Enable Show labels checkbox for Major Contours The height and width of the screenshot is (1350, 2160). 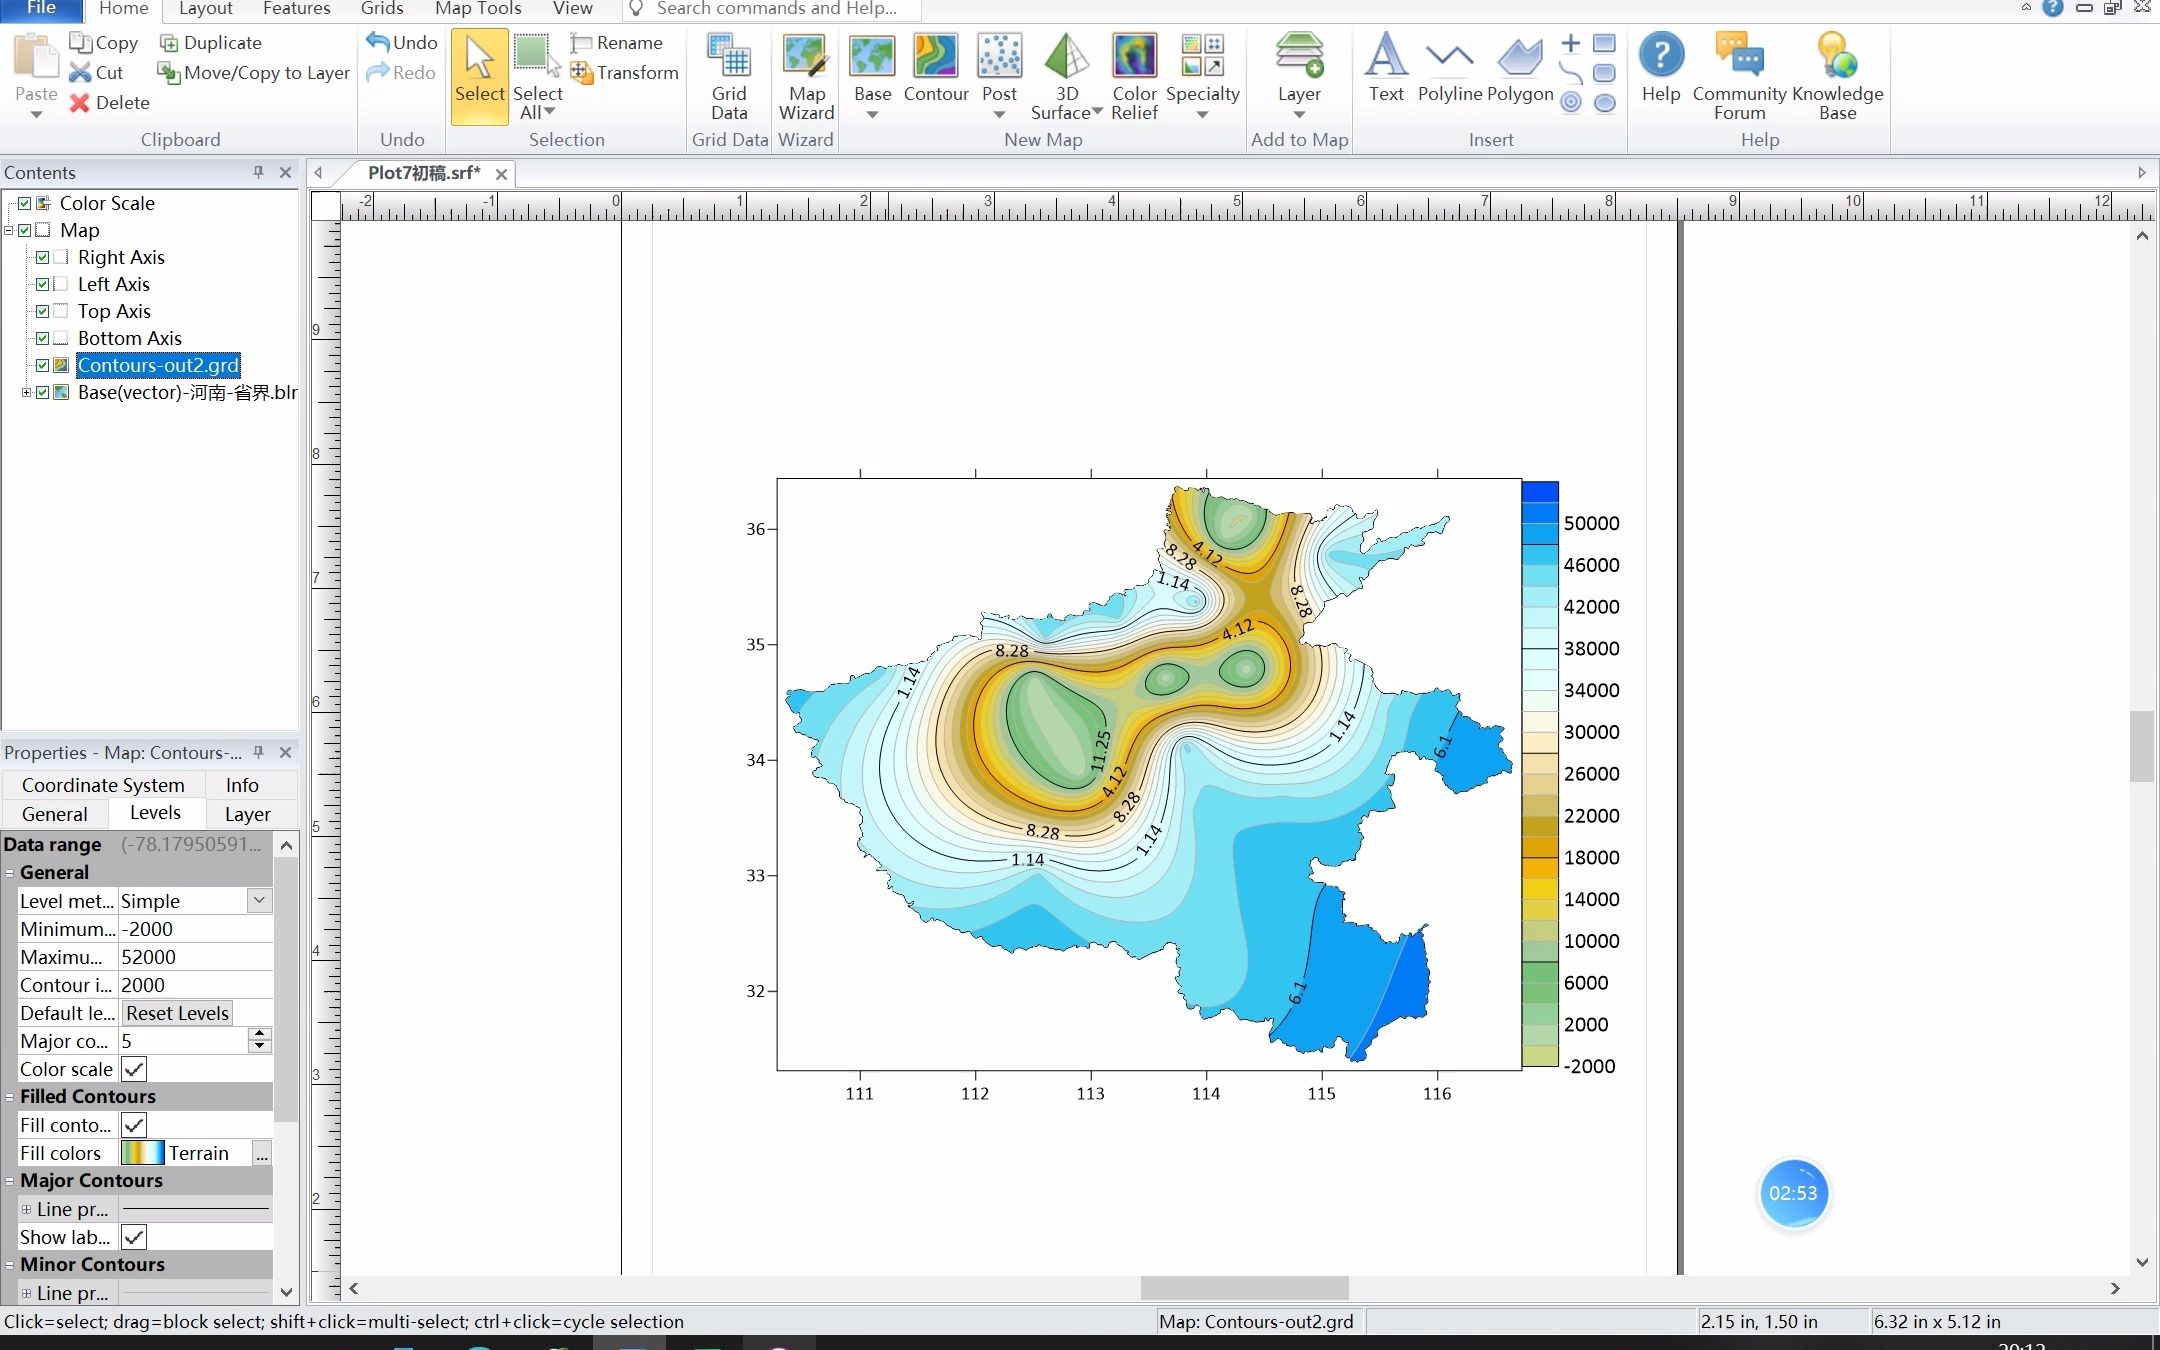pyautogui.click(x=134, y=1236)
